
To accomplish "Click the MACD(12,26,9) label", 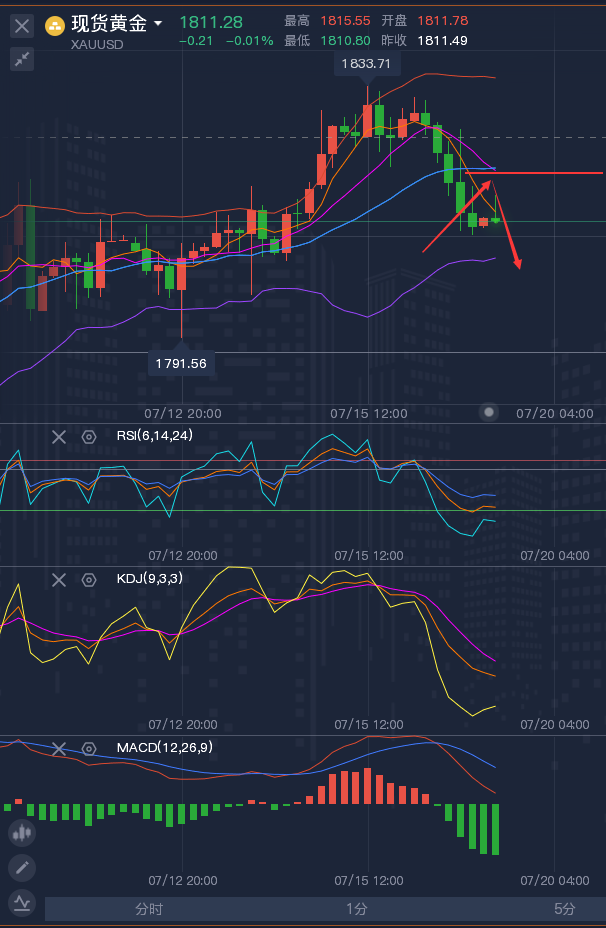I will coord(165,747).
